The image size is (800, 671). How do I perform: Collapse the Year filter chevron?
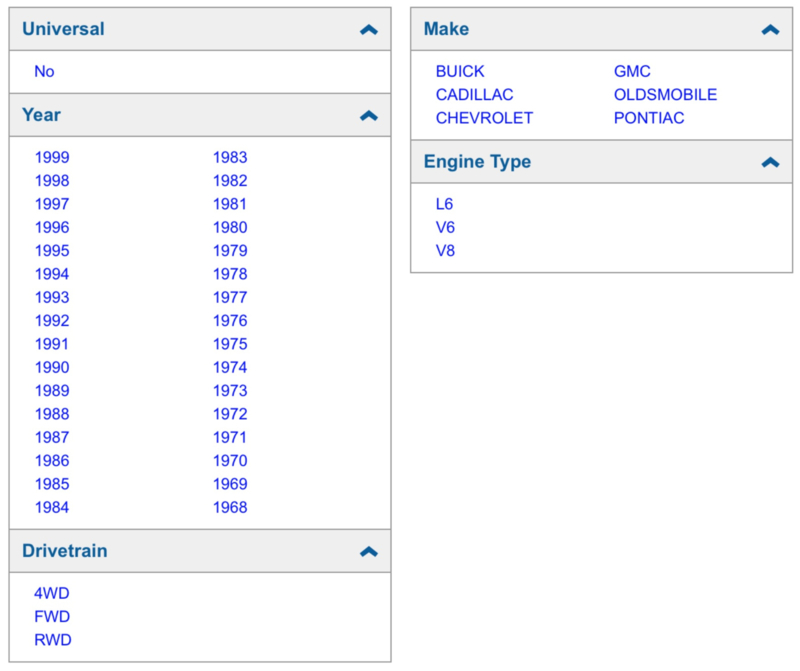(368, 116)
